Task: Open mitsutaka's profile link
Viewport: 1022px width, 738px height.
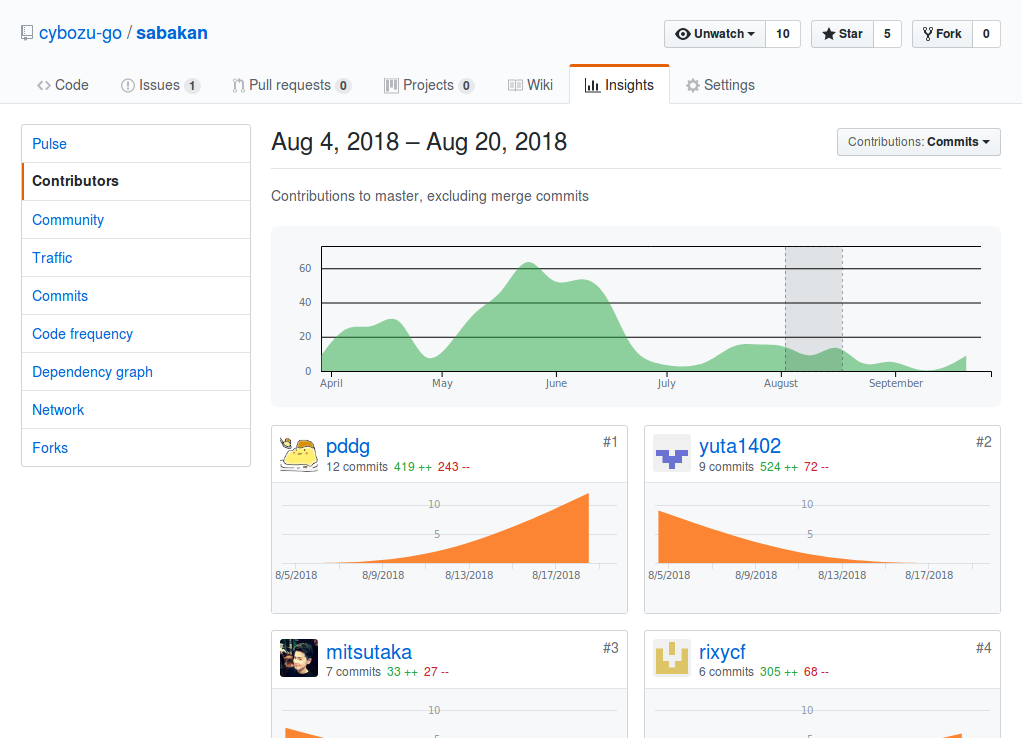Action: [x=369, y=653]
